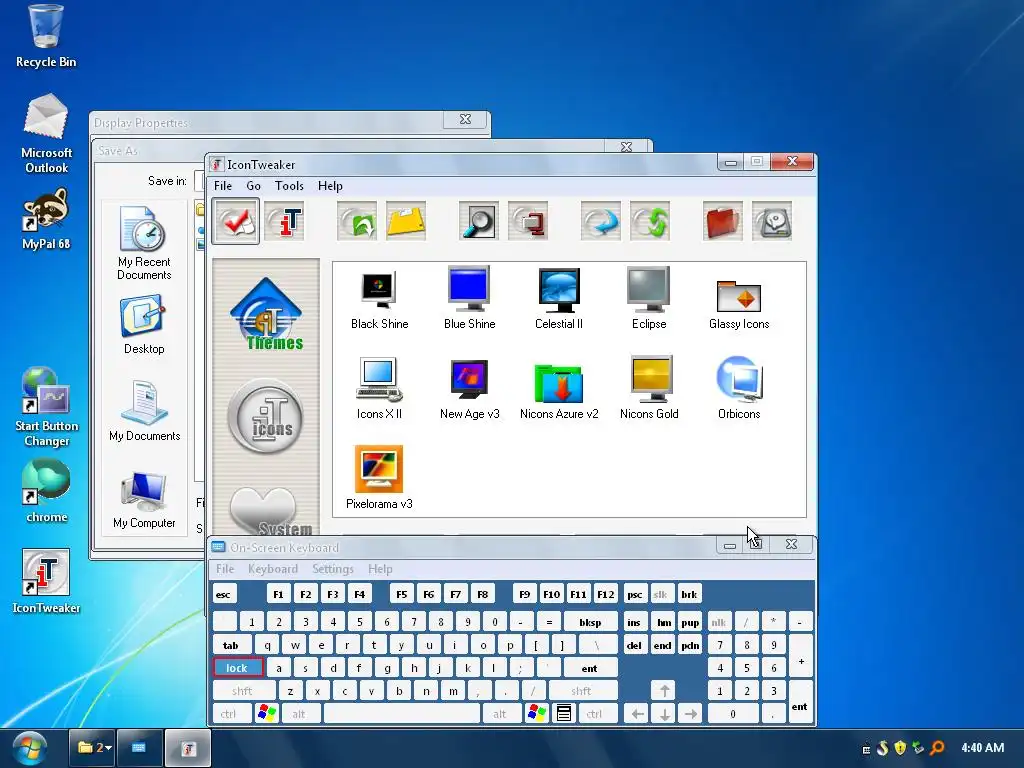Click the up arrow key
Screen dimensions: 1024x768
point(664,691)
